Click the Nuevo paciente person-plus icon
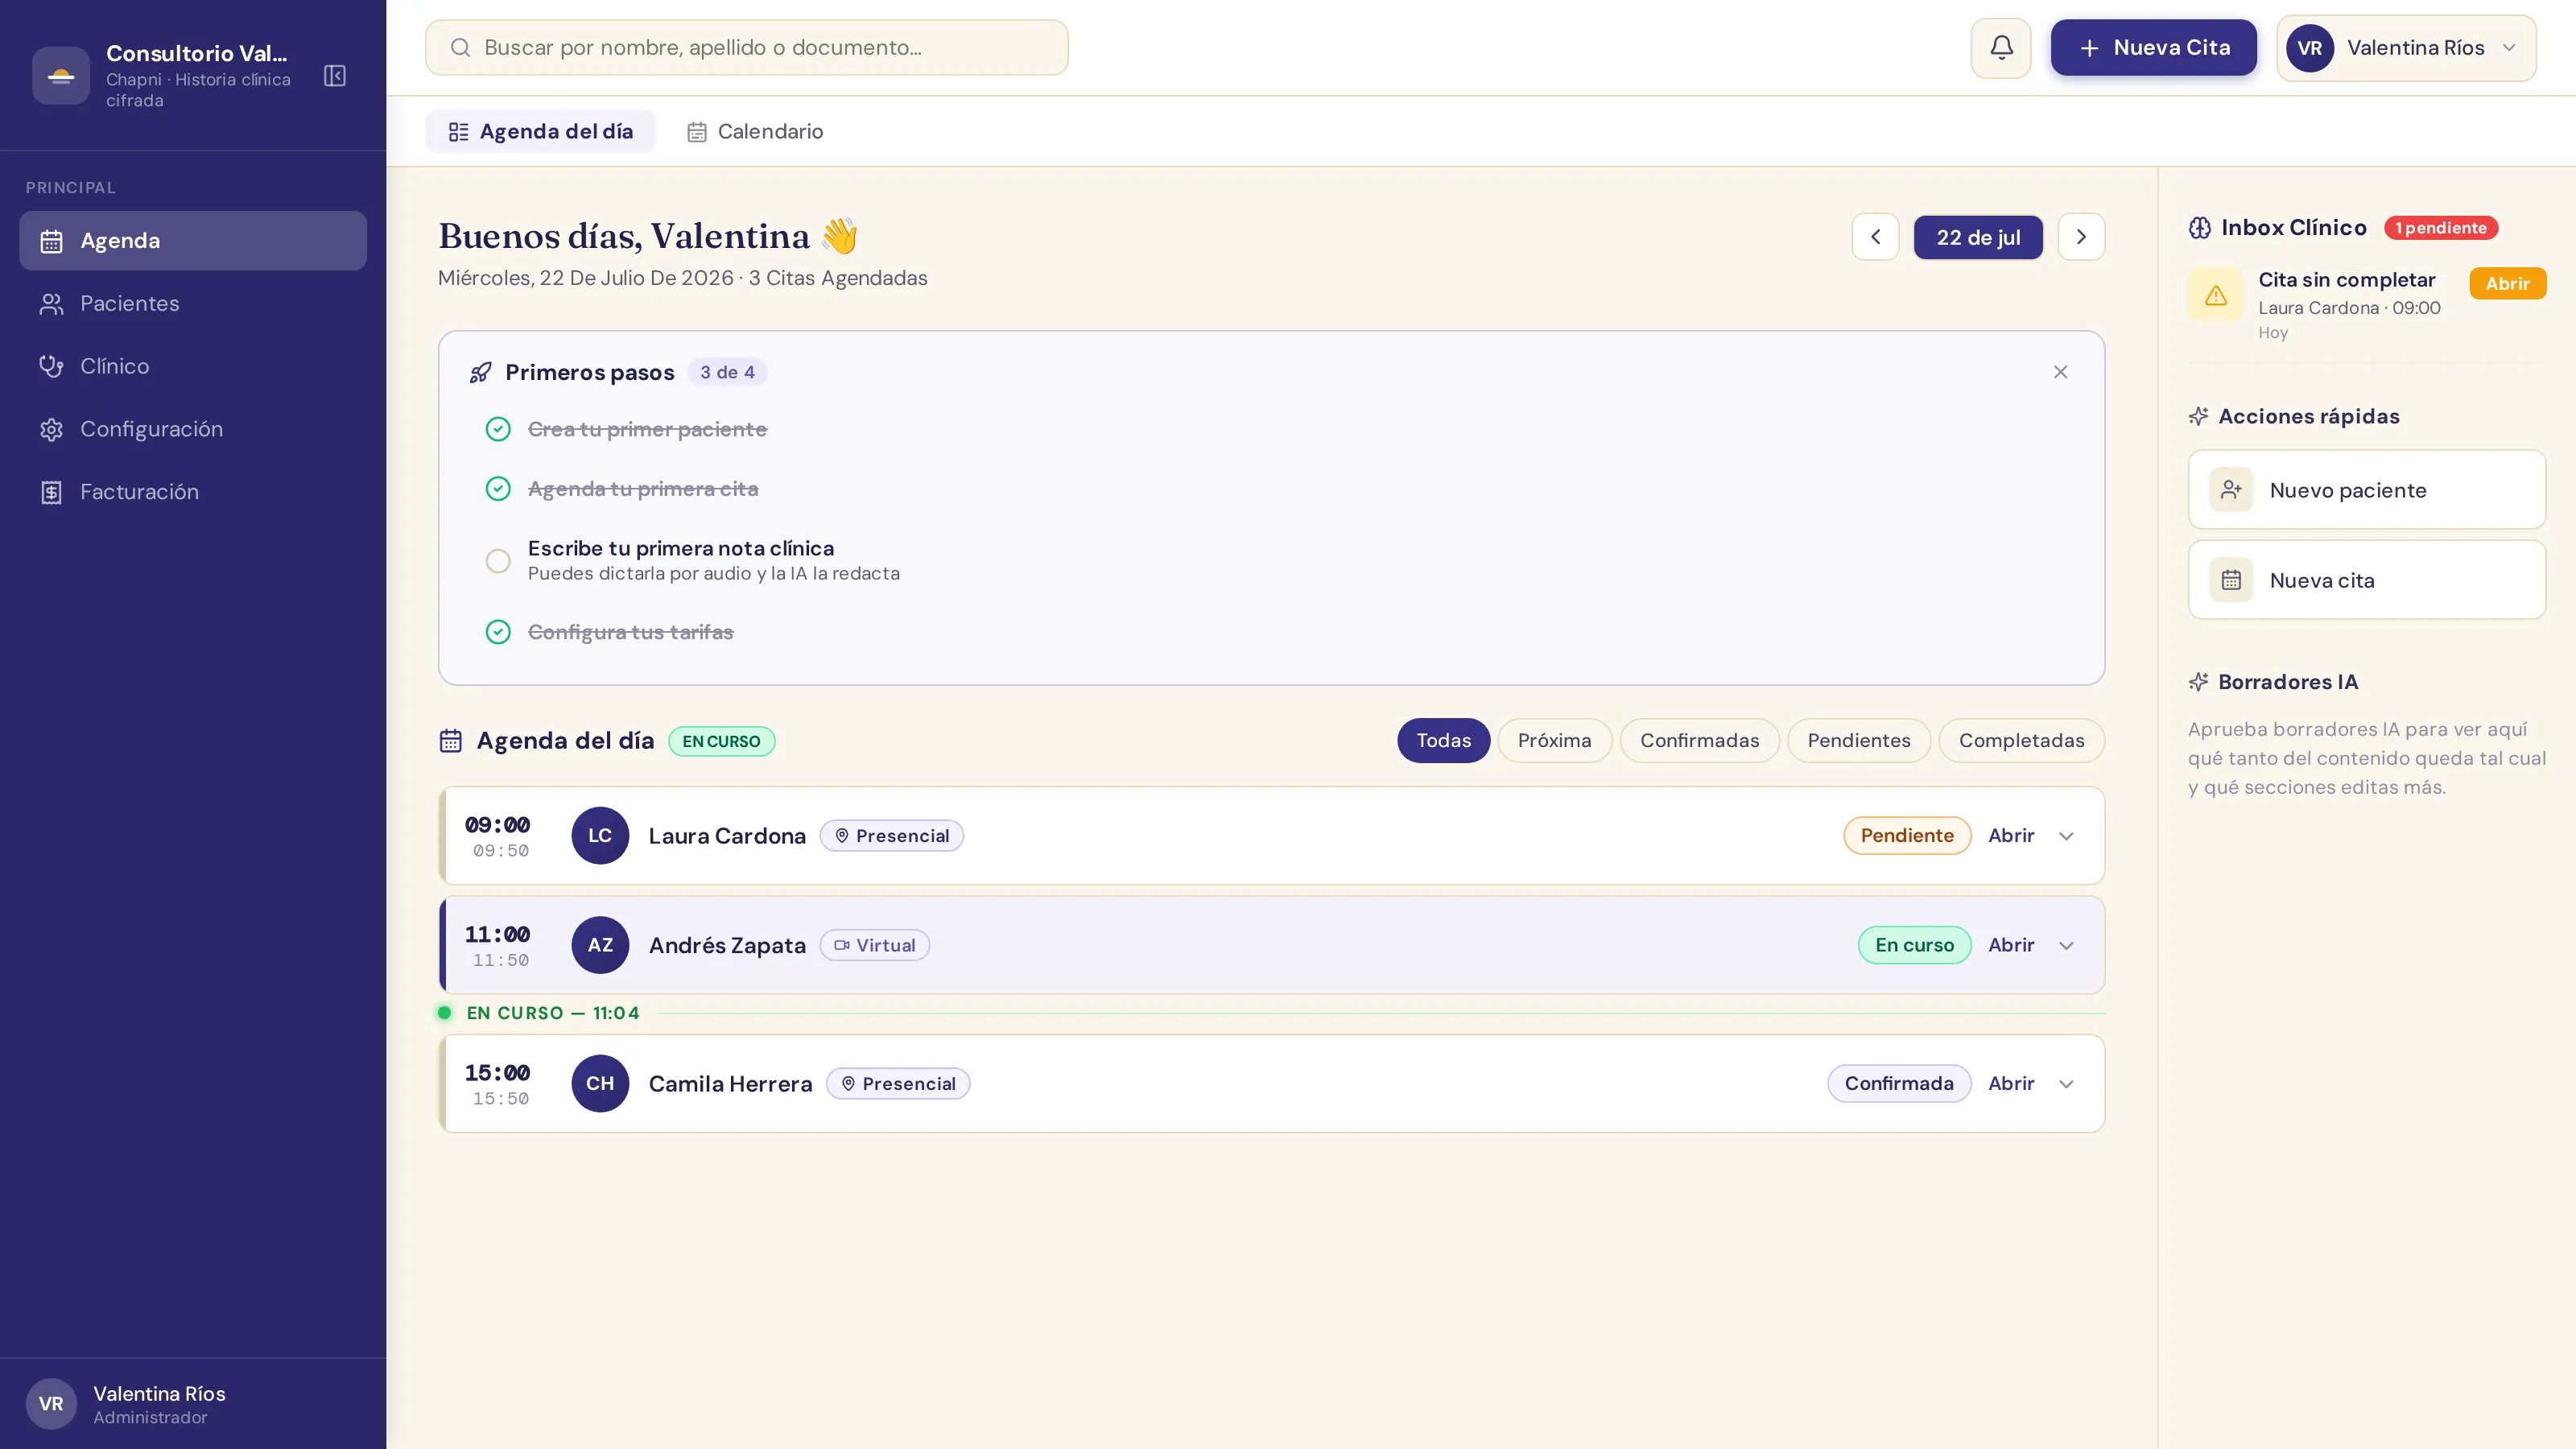Screen dimensions: 2576x1449 (x=2231, y=490)
